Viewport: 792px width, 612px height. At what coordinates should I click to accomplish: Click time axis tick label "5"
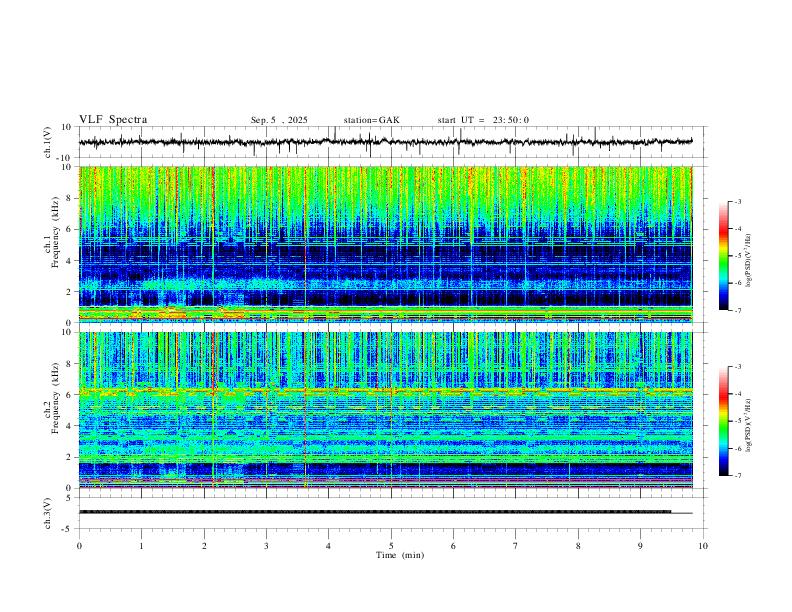coord(391,546)
